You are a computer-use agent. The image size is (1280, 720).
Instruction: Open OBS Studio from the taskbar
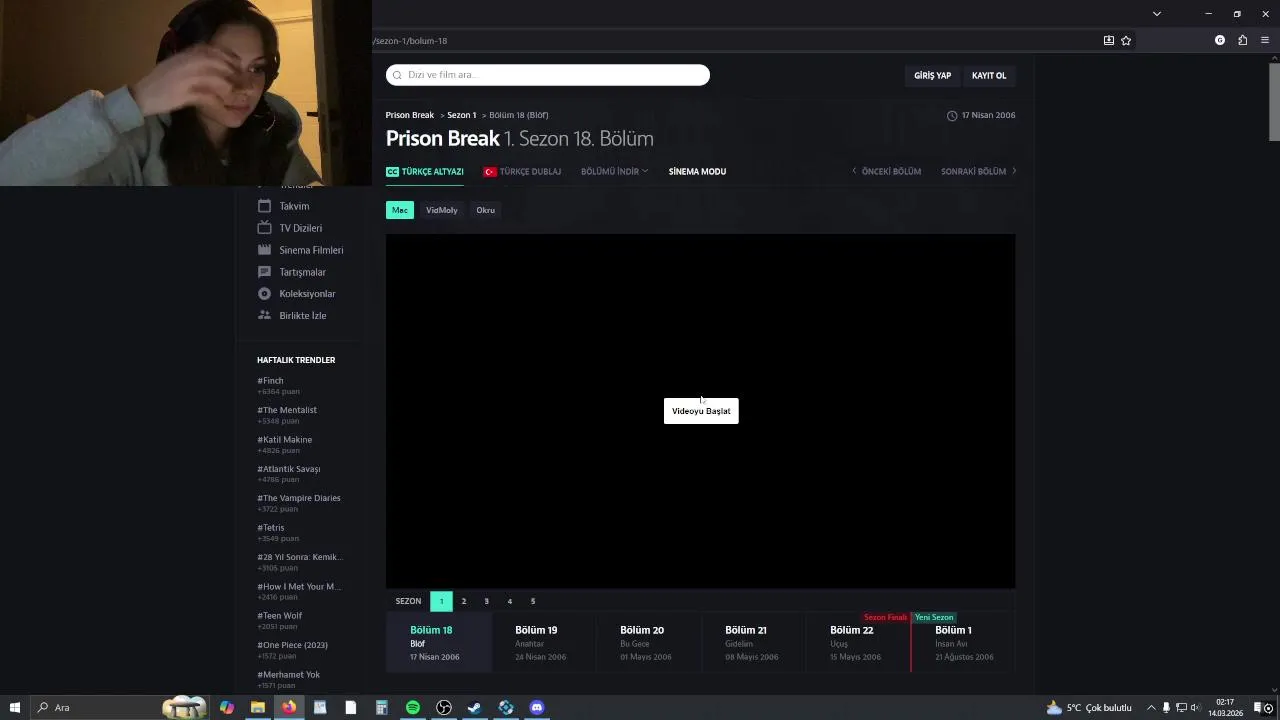click(x=444, y=708)
